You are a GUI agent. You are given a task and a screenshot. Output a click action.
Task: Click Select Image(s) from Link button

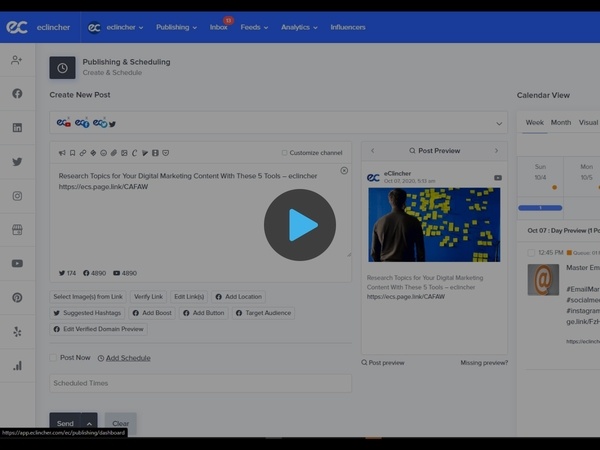click(x=88, y=297)
